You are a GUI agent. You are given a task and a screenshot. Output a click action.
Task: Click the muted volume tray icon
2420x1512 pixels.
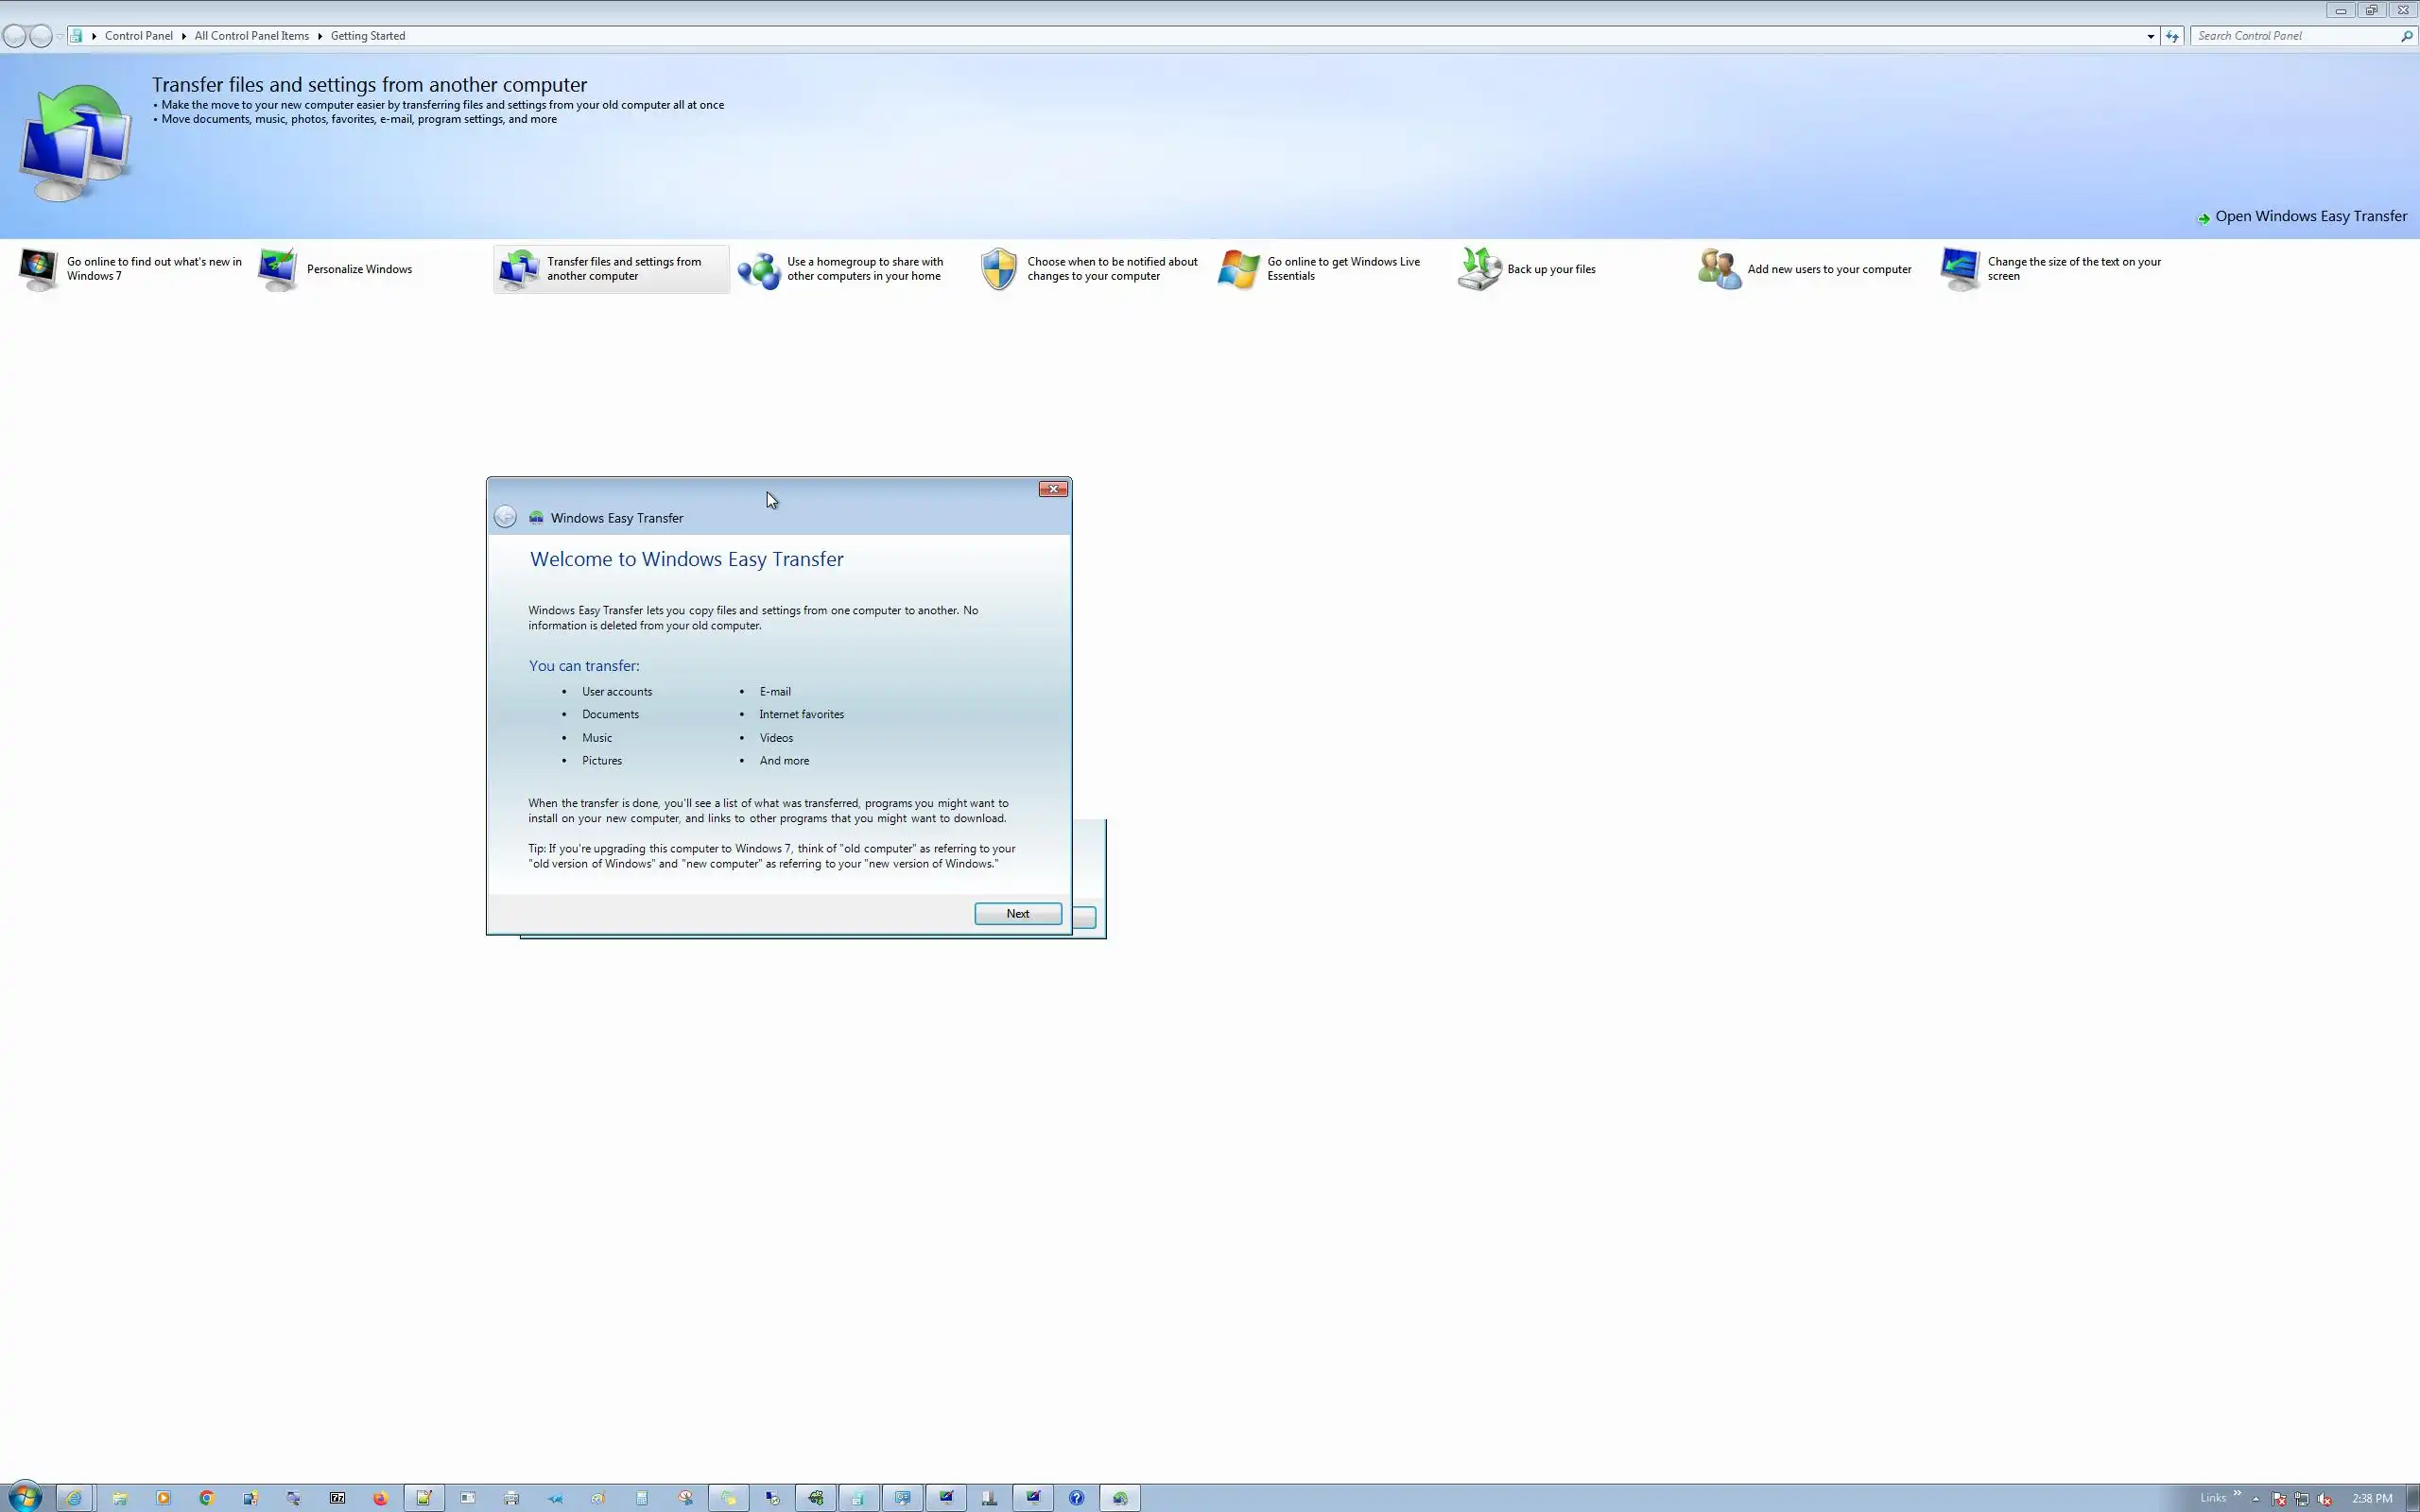tap(2325, 1498)
